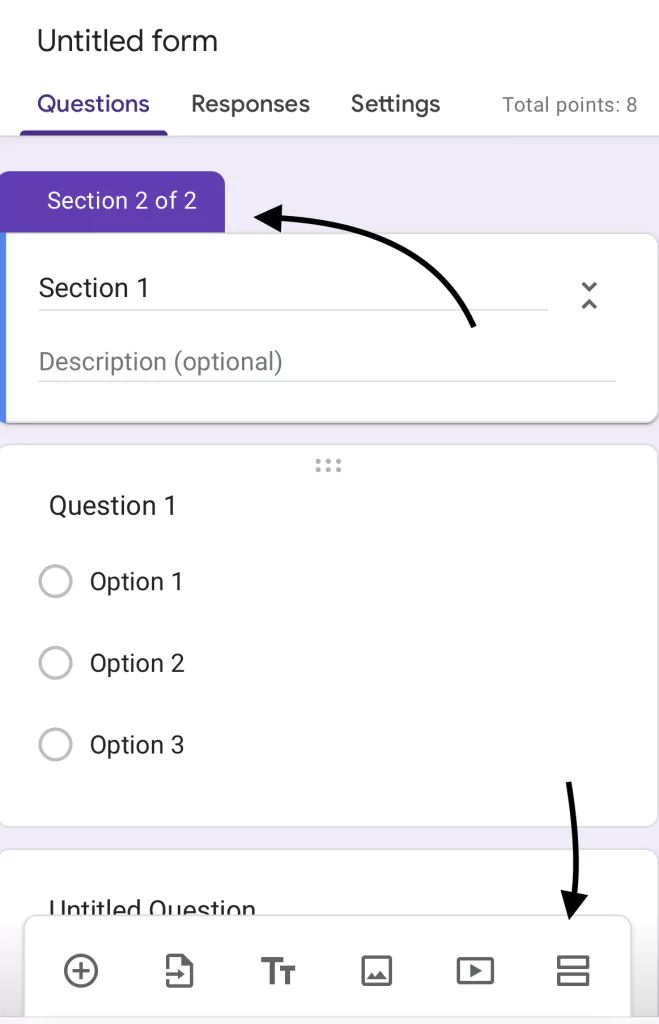Expand the Untitled Question card
Screen dimensions: 659x1024
tap(152, 905)
